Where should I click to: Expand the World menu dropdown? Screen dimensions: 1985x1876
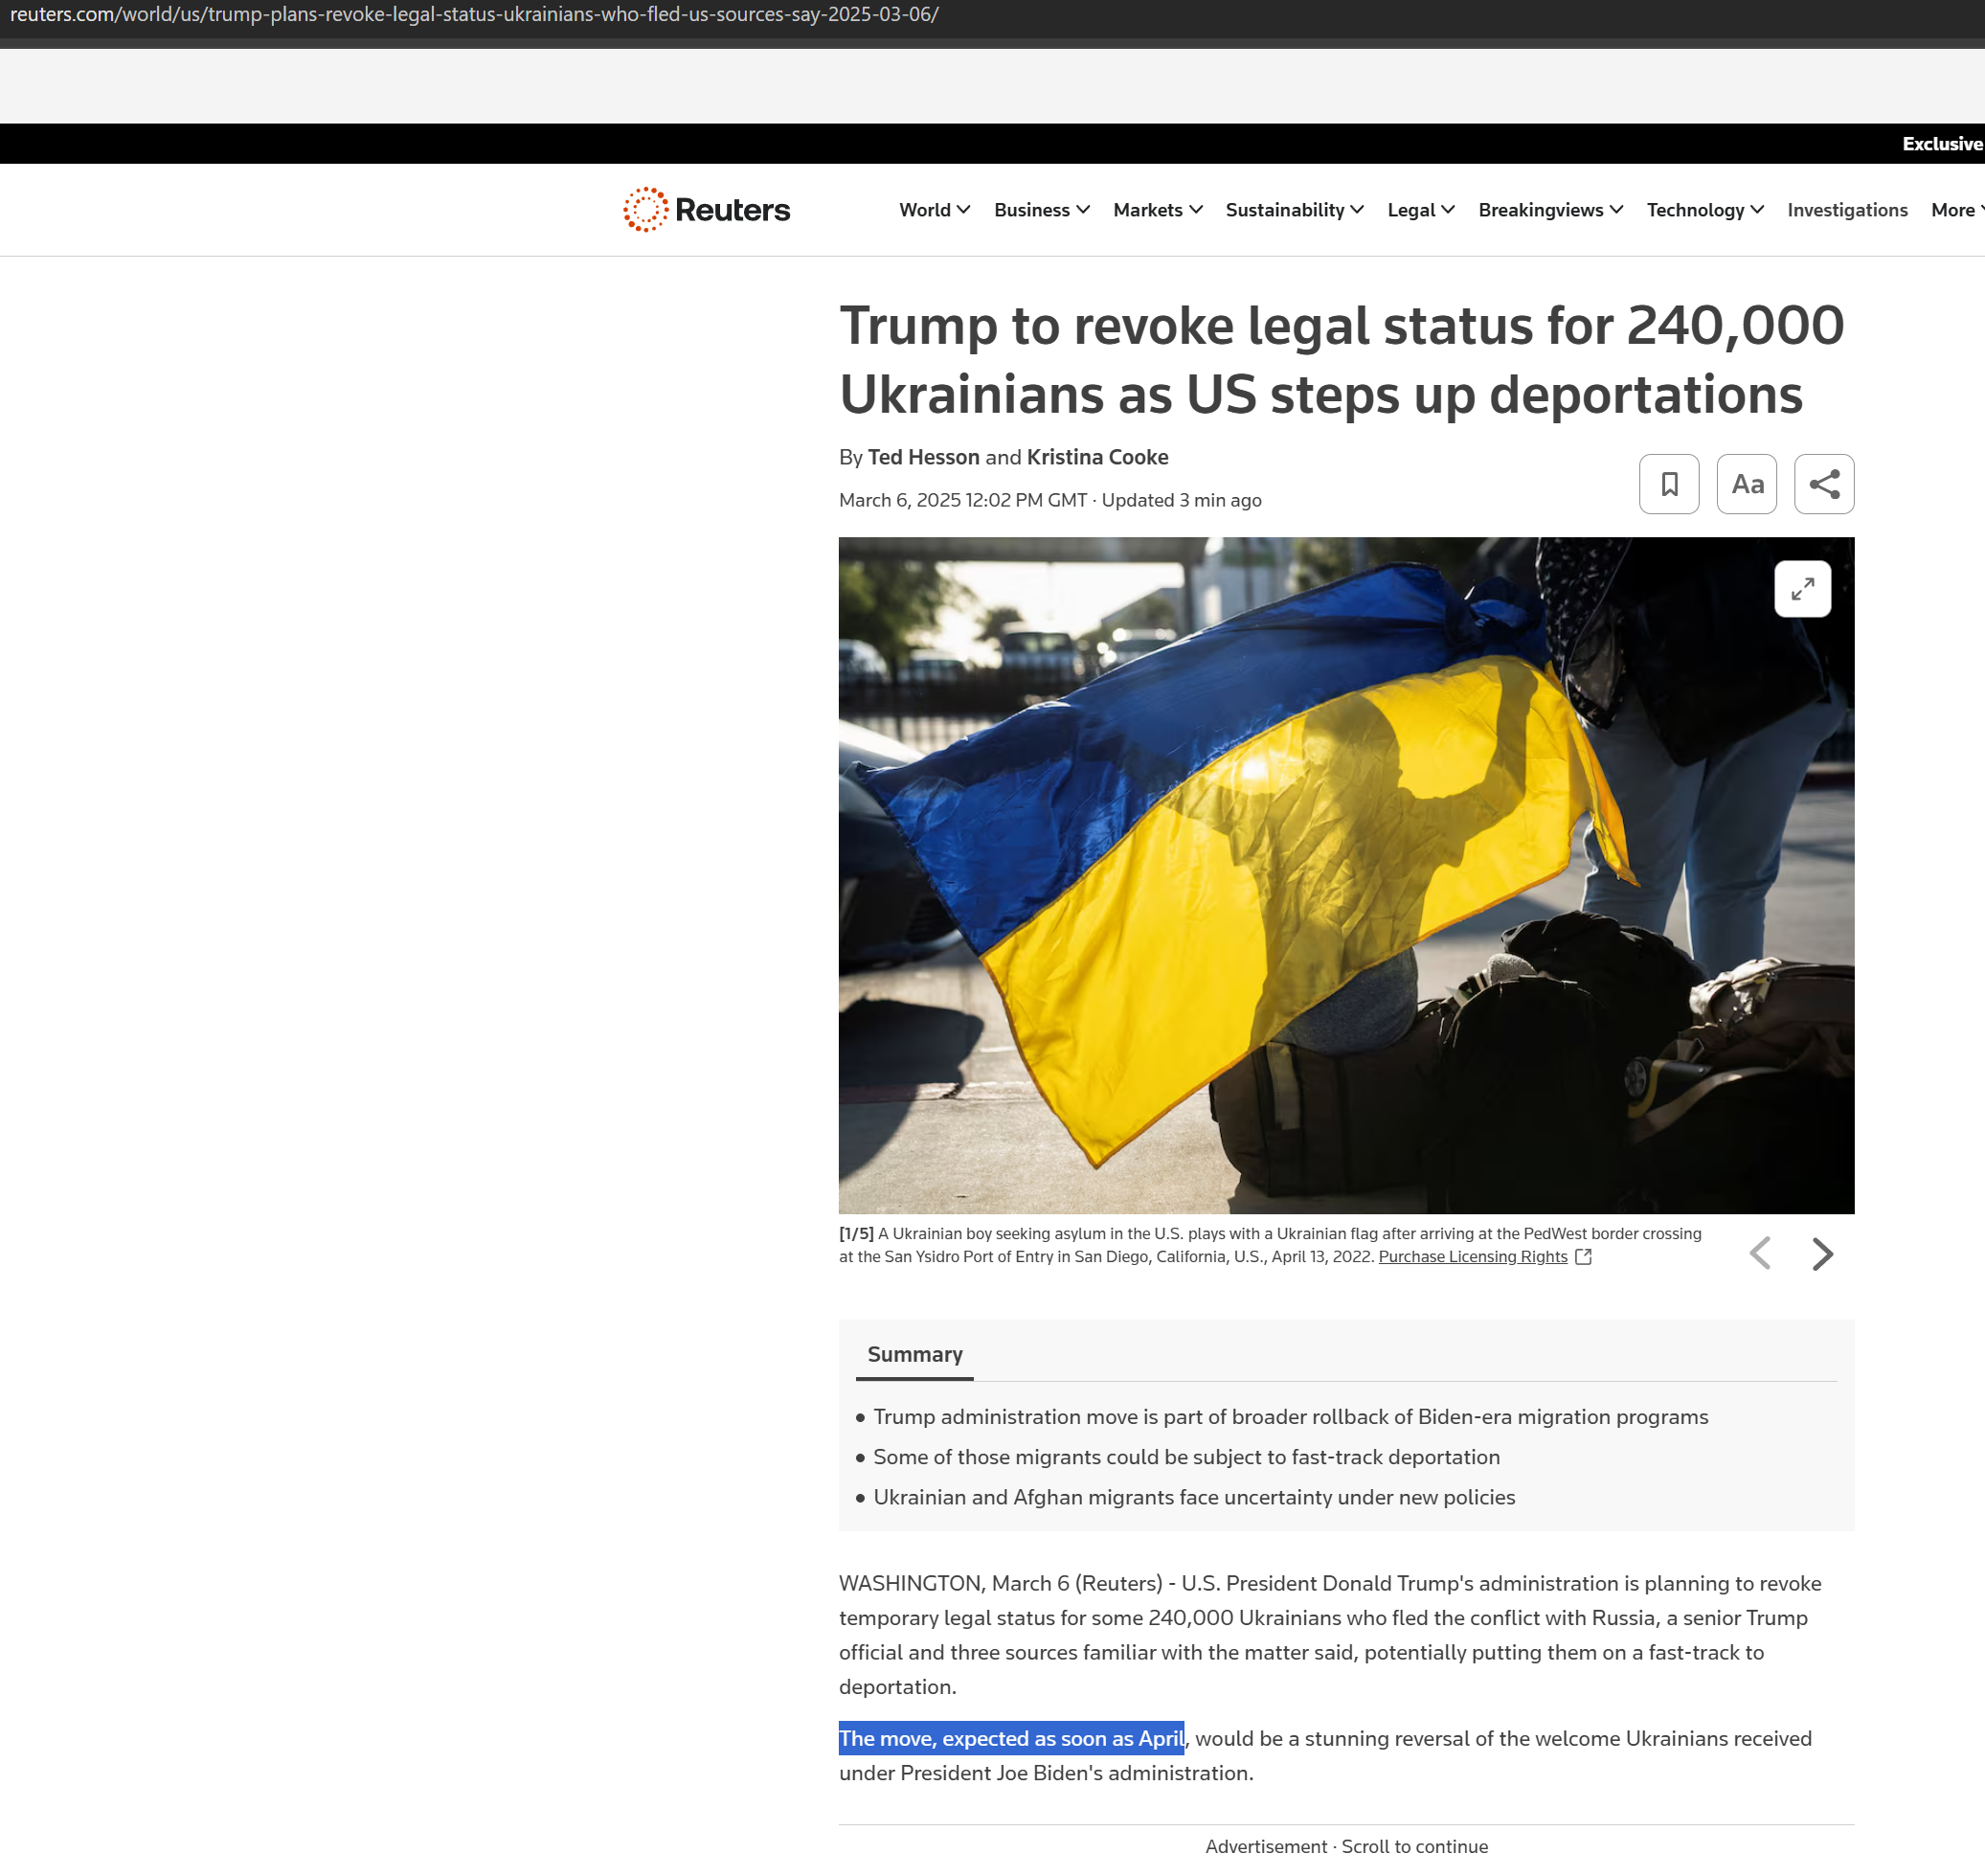click(933, 210)
